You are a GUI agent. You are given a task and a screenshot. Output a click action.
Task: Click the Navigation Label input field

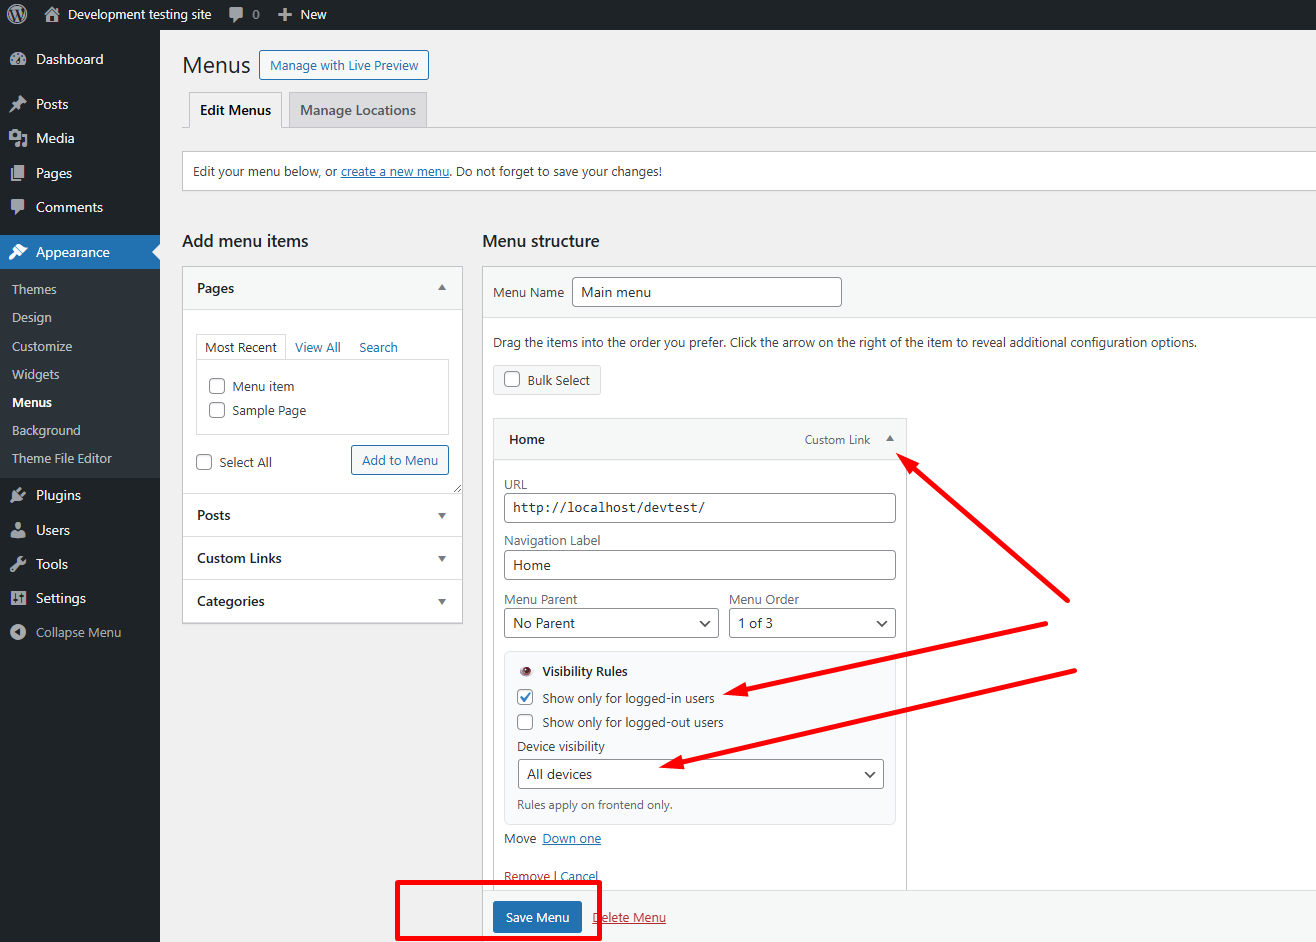click(x=700, y=565)
